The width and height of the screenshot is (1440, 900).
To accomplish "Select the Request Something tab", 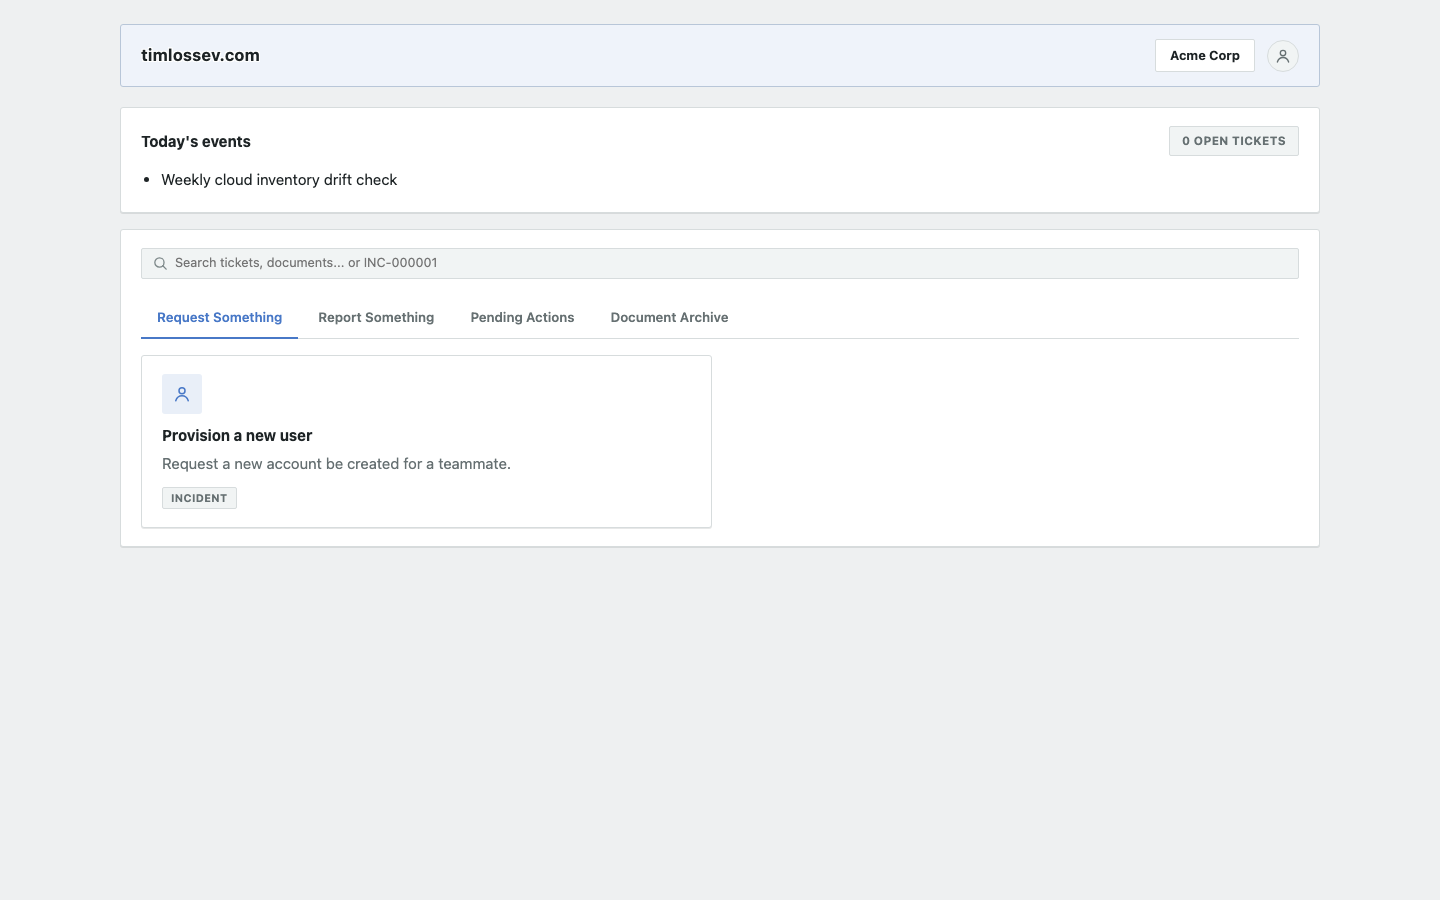I will (219, 318).
